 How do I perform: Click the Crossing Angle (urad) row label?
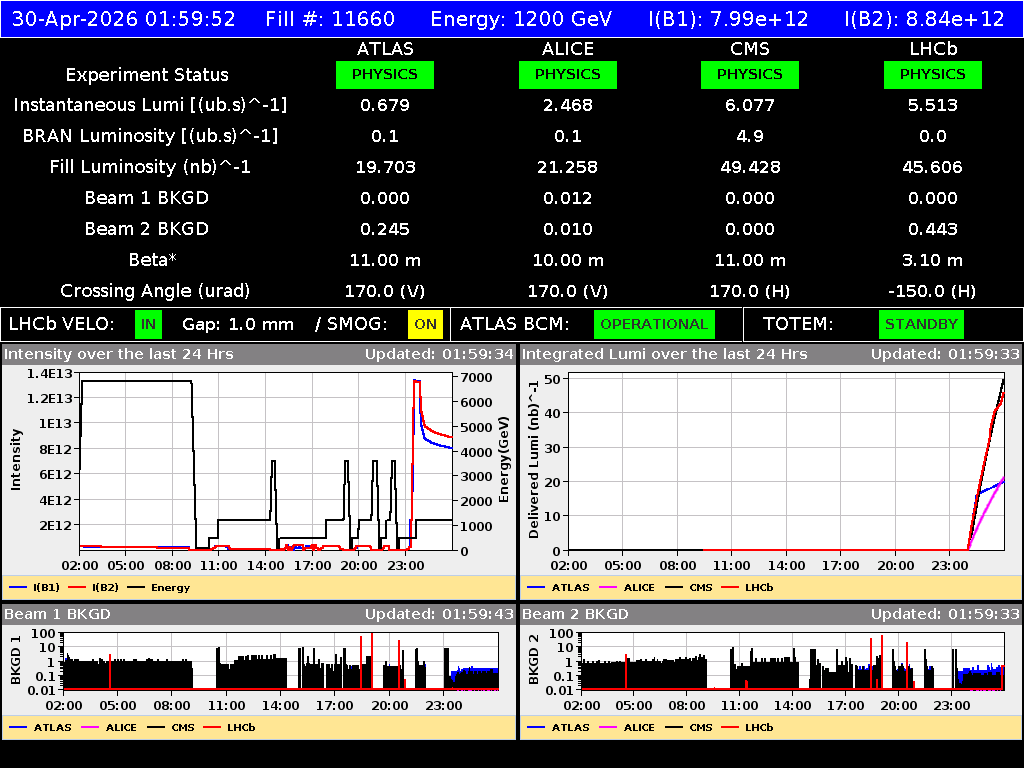click(x=155, y=291)
